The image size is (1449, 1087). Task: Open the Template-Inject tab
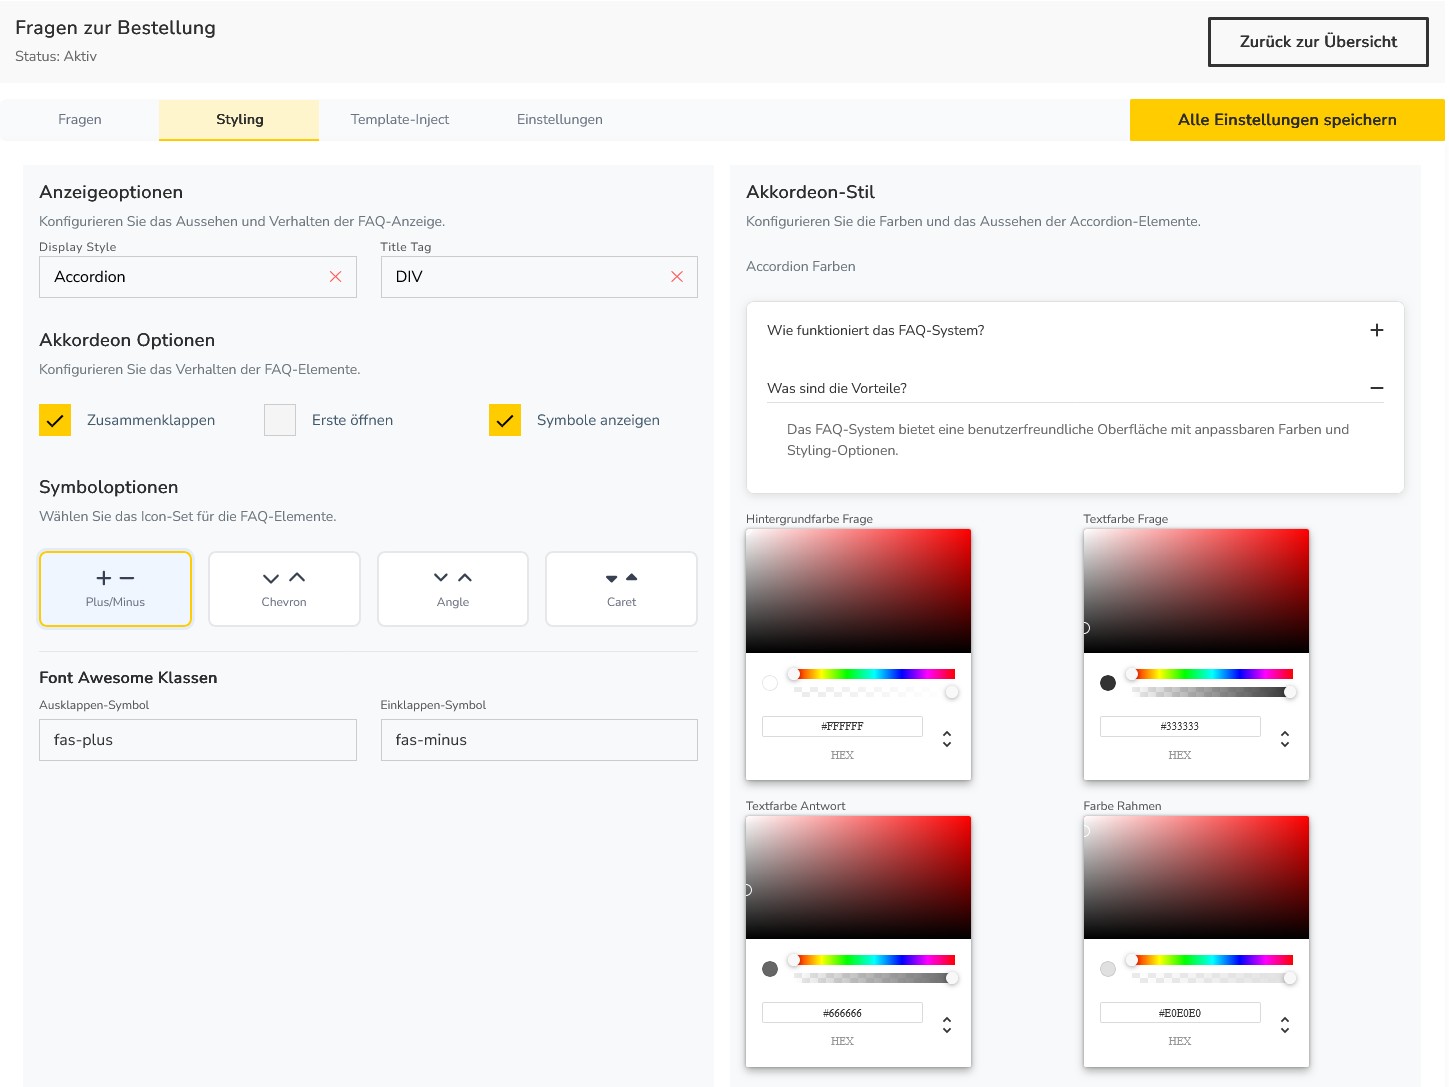(399, 119)
